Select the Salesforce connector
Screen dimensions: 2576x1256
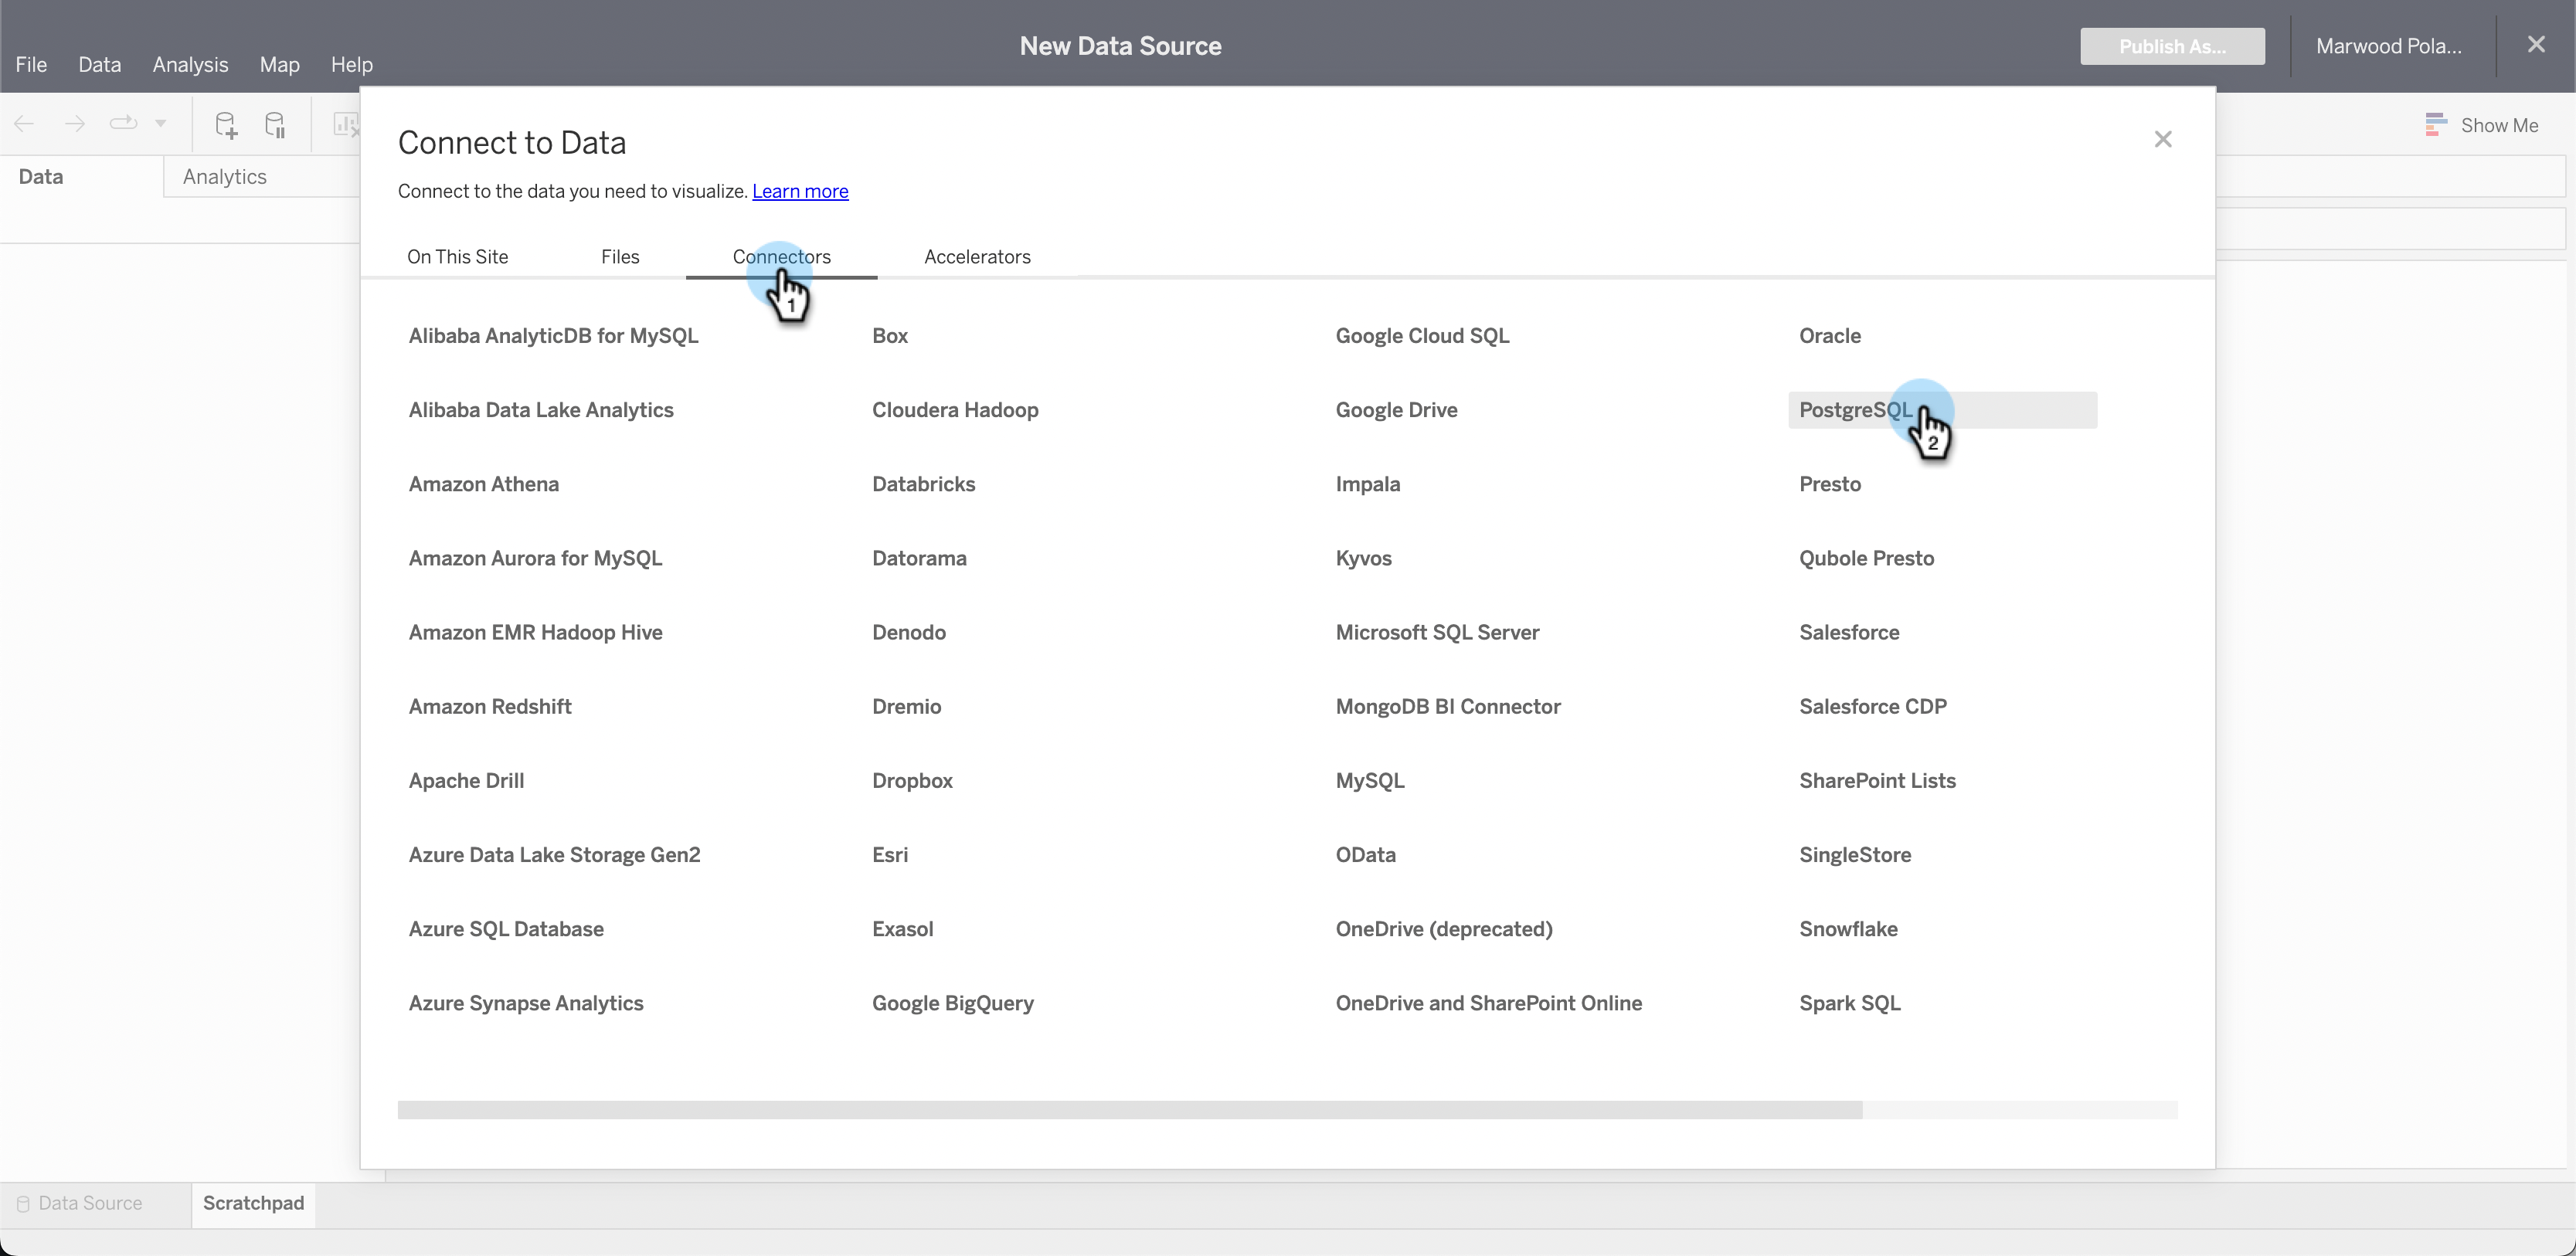pos(1849,633)
